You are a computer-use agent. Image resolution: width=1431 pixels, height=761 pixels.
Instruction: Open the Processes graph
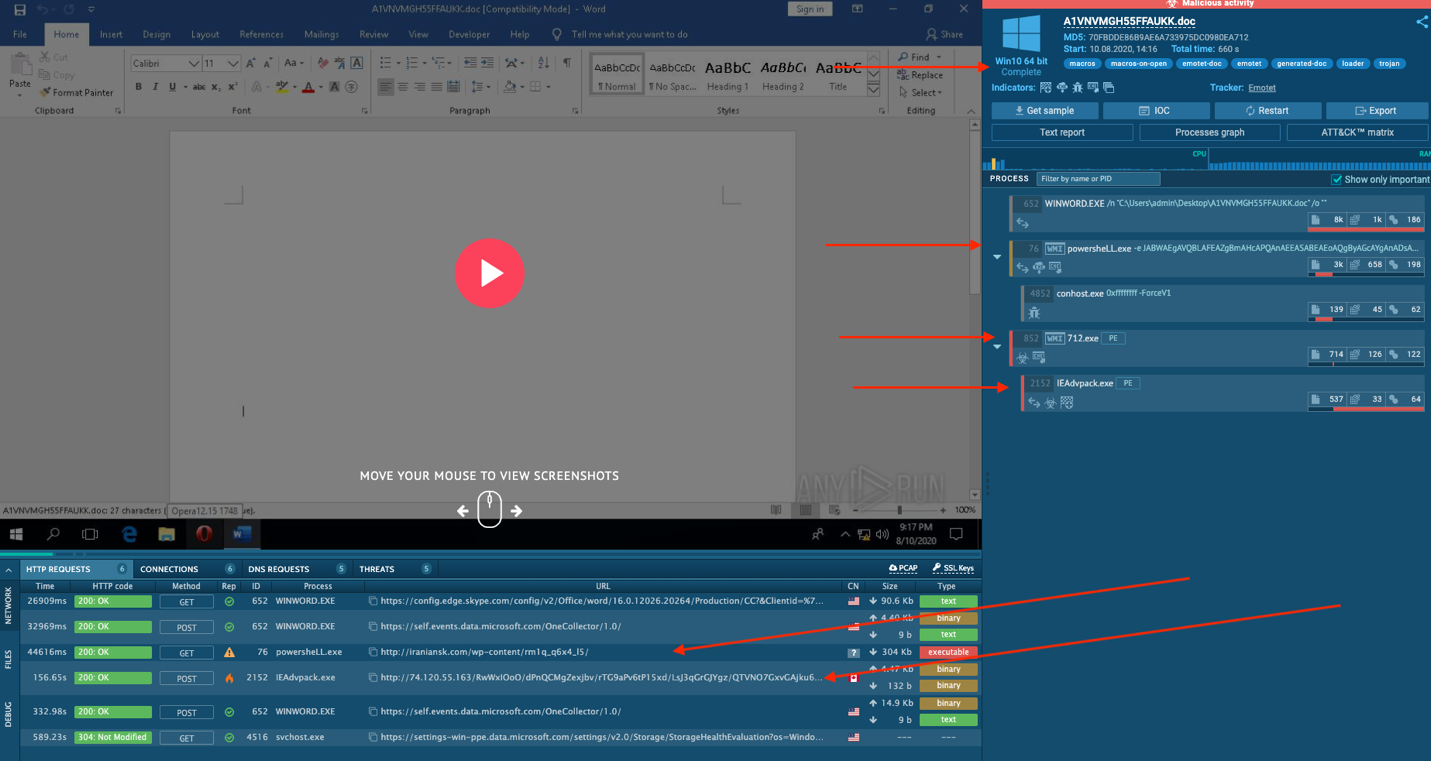click(1209, 132)
